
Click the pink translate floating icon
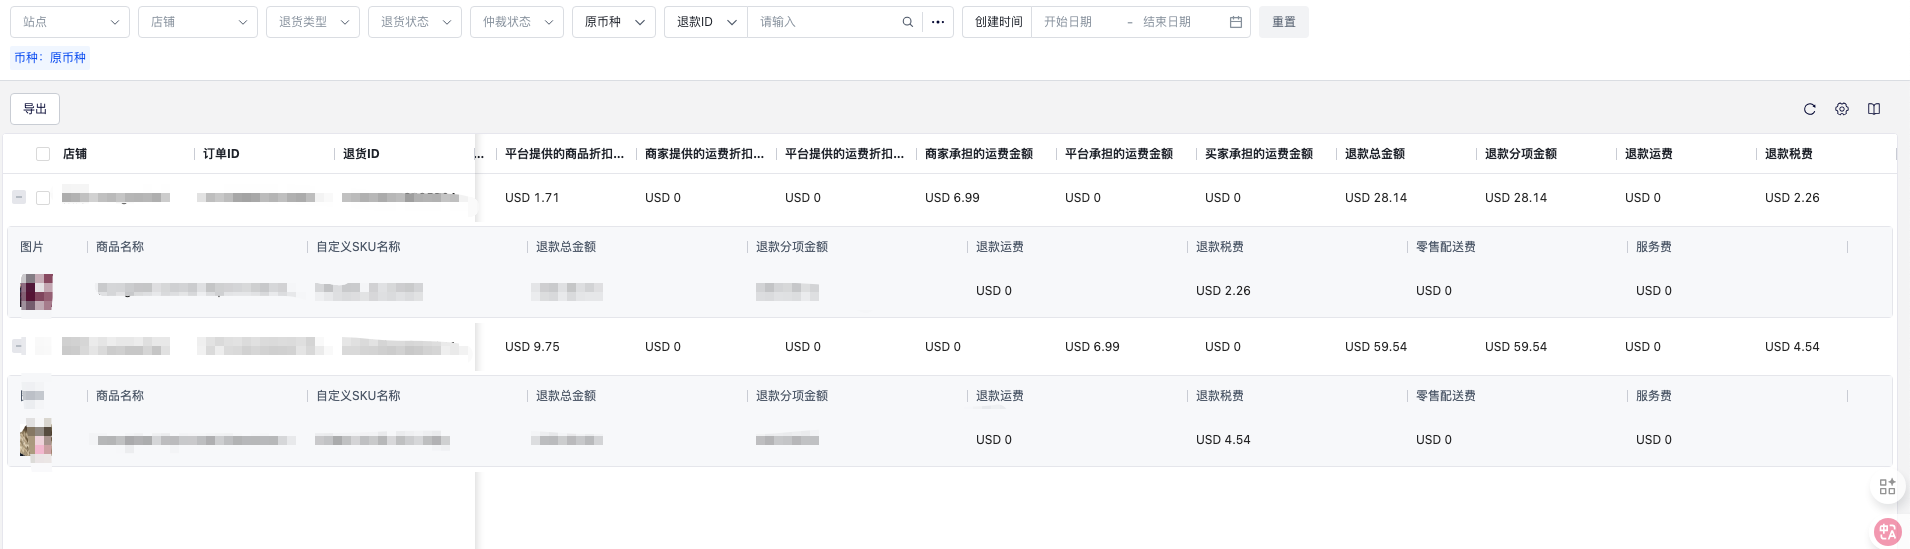(x=1887, y=532)
